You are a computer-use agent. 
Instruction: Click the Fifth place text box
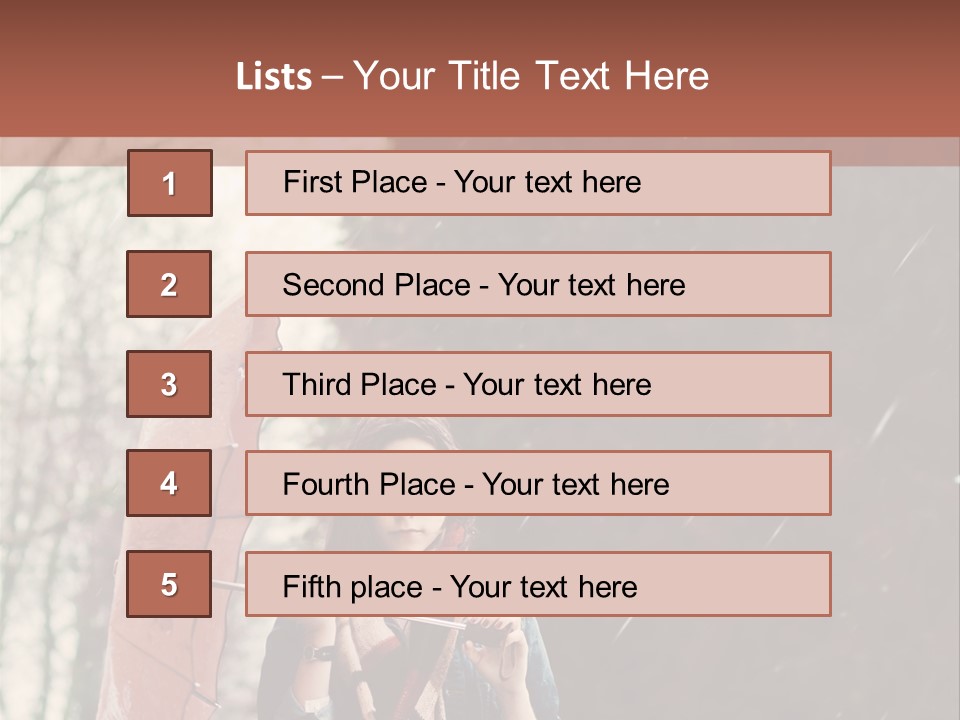[538, 585]
